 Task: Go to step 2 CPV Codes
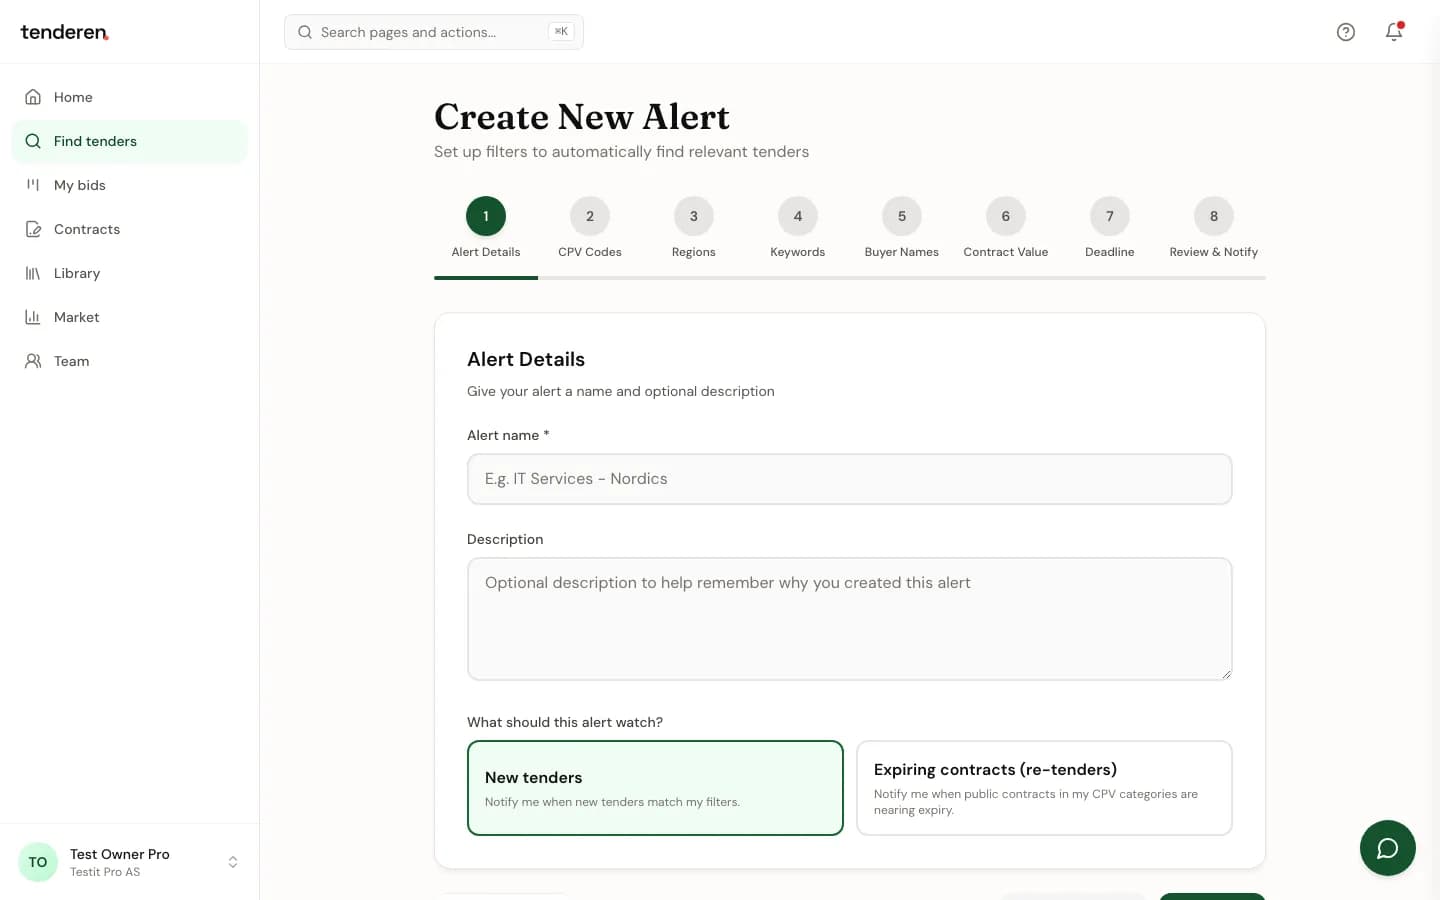coord(590,228)
